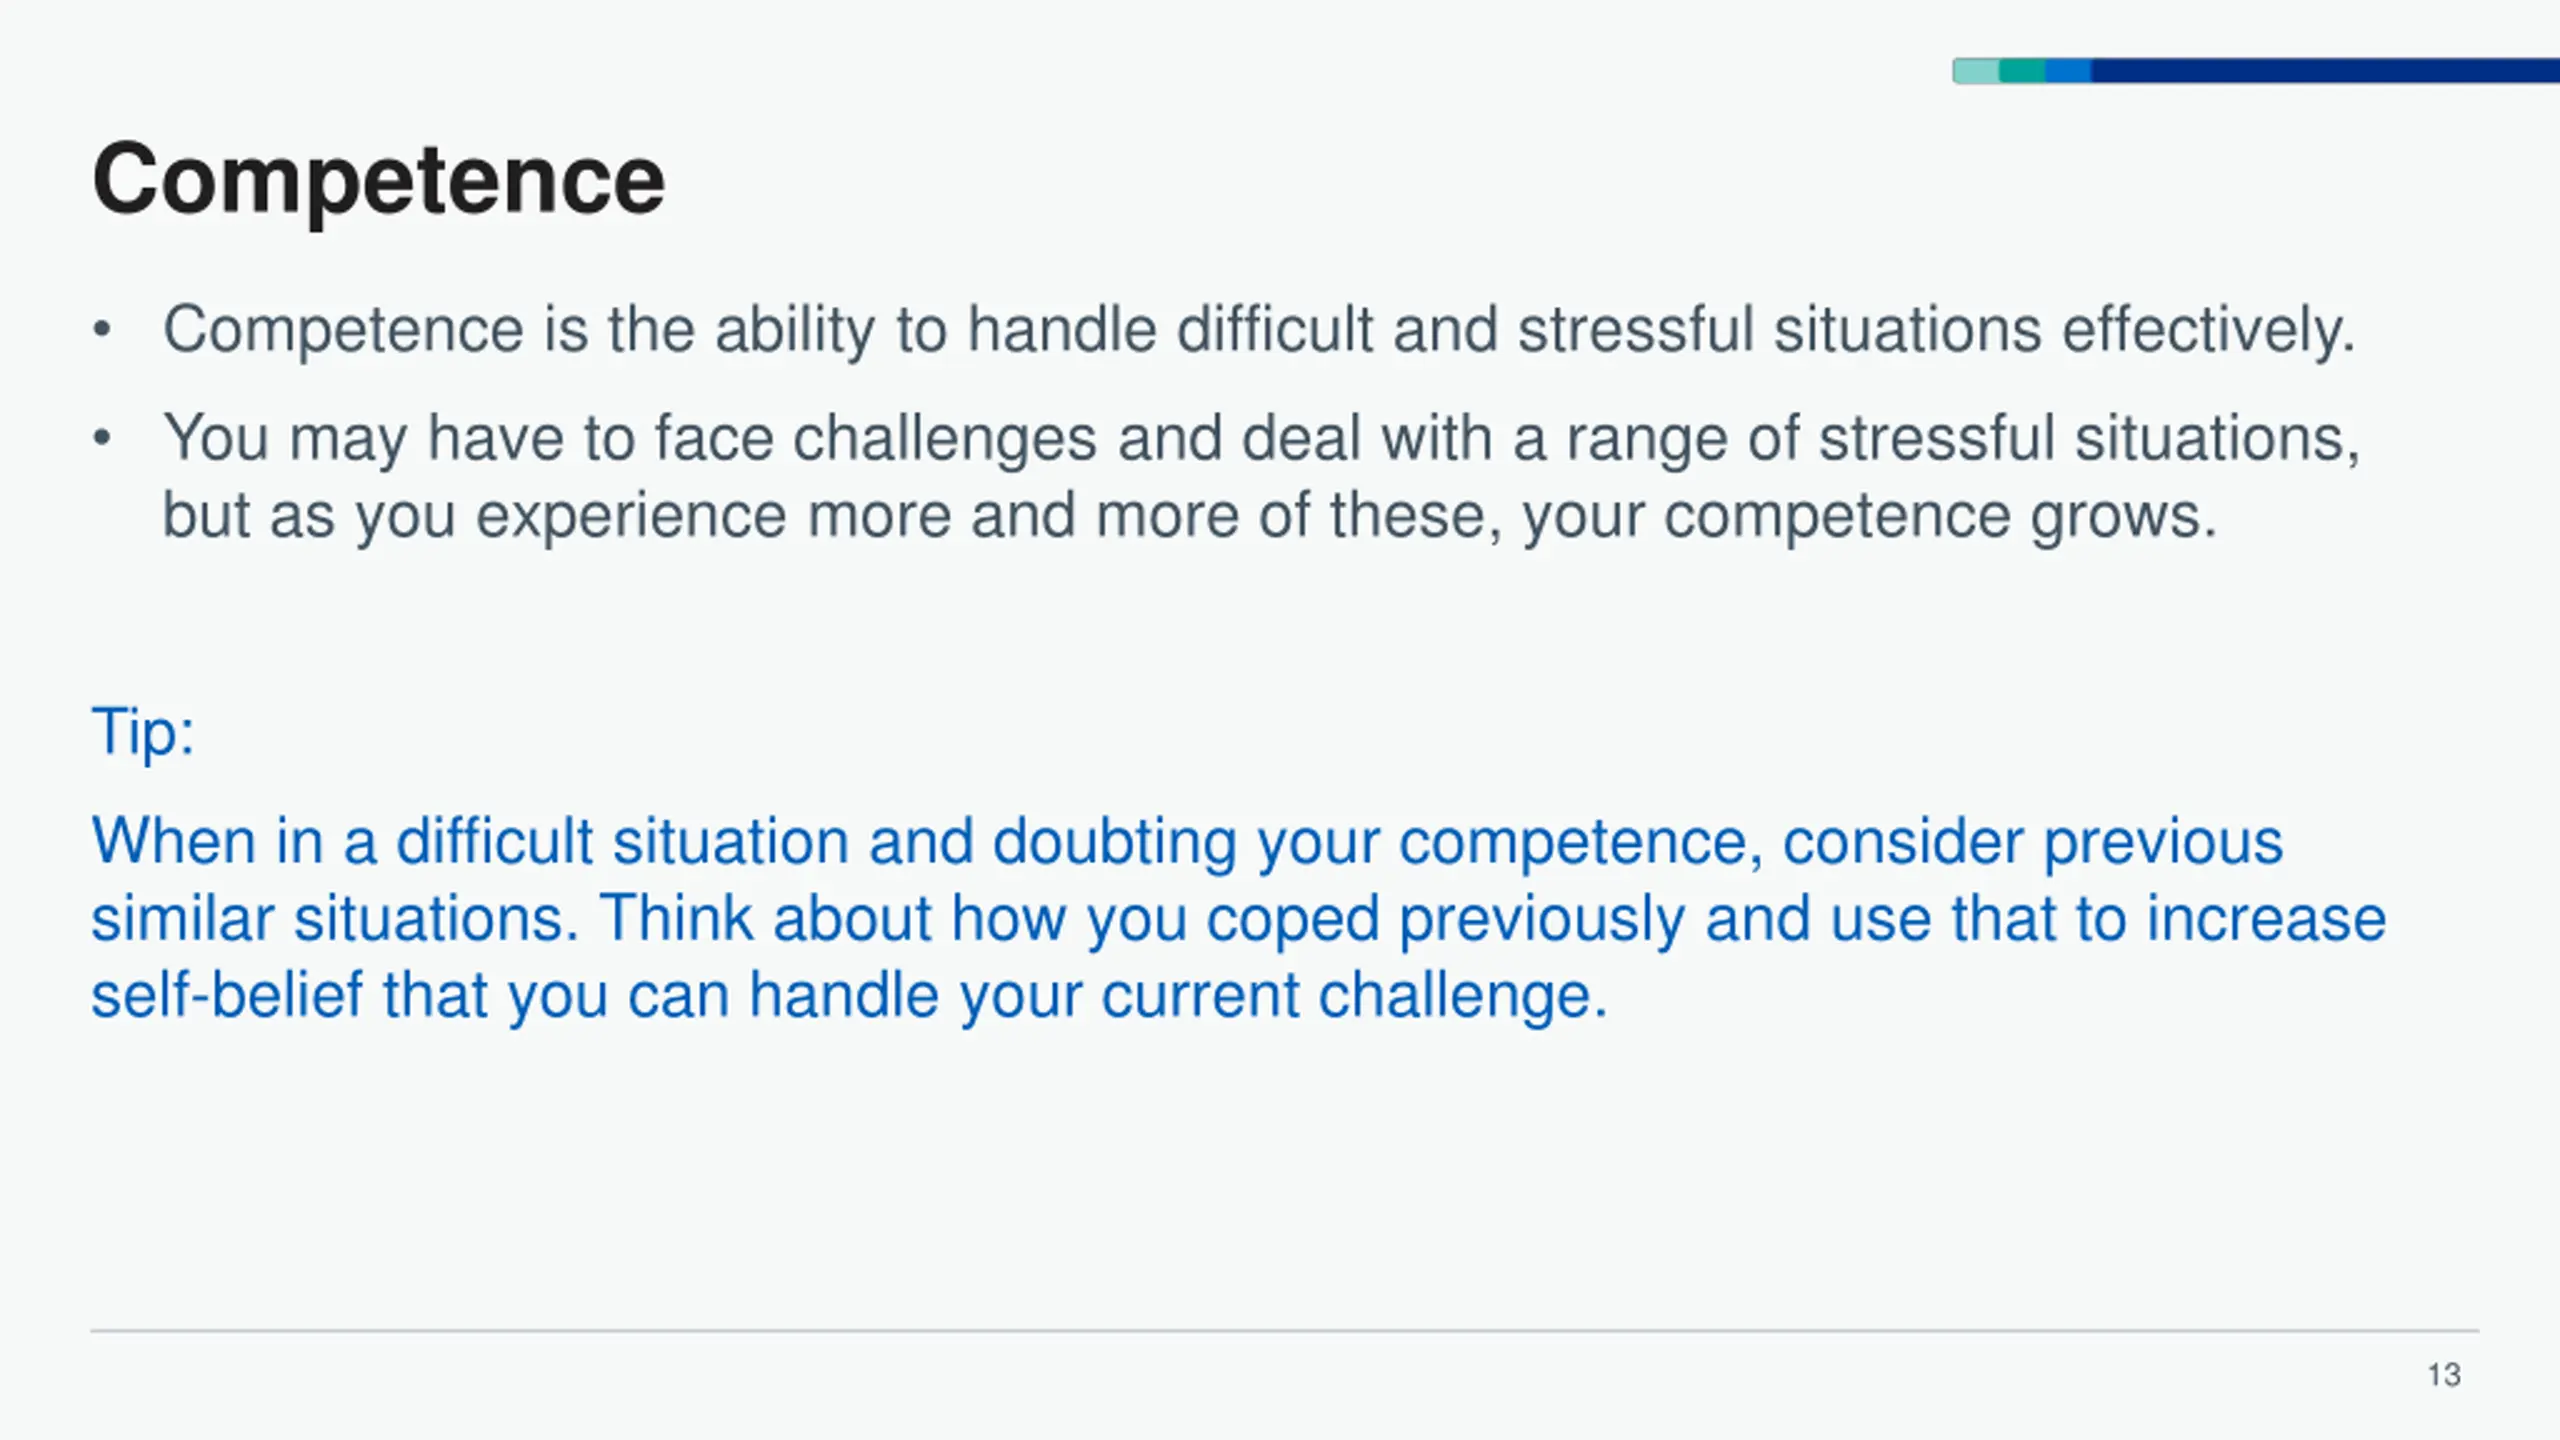
Task: Click the line starting "You may have to face"
Action: point(1260,438)
